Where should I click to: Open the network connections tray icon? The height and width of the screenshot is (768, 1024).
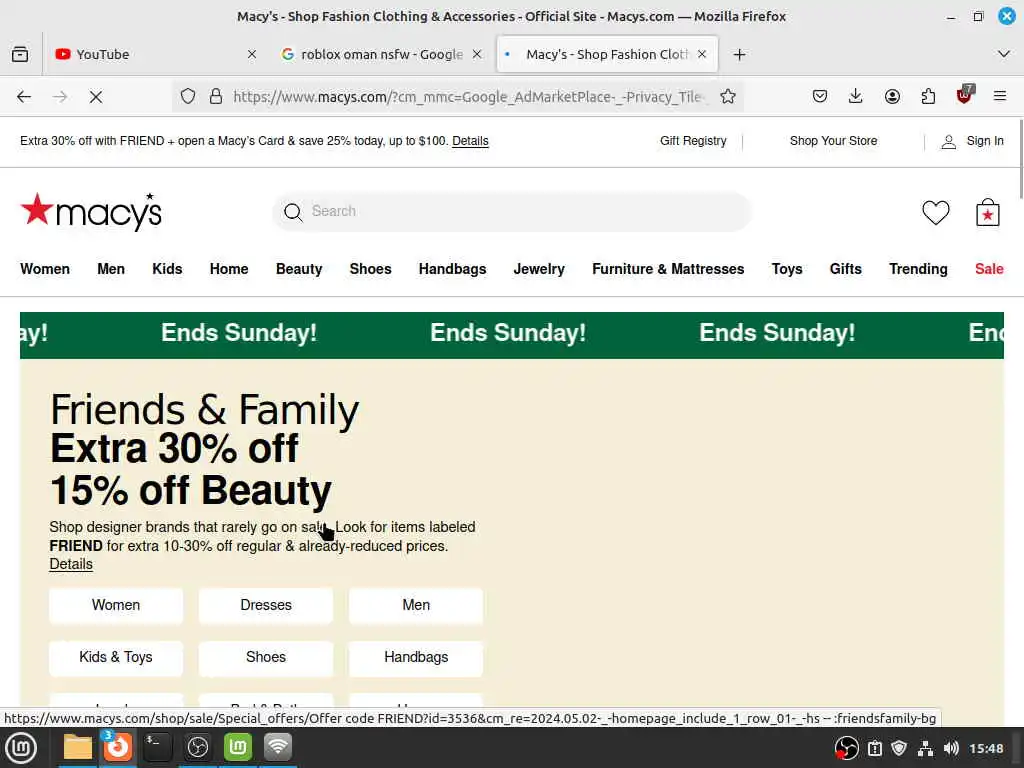(x=925, y=748)
